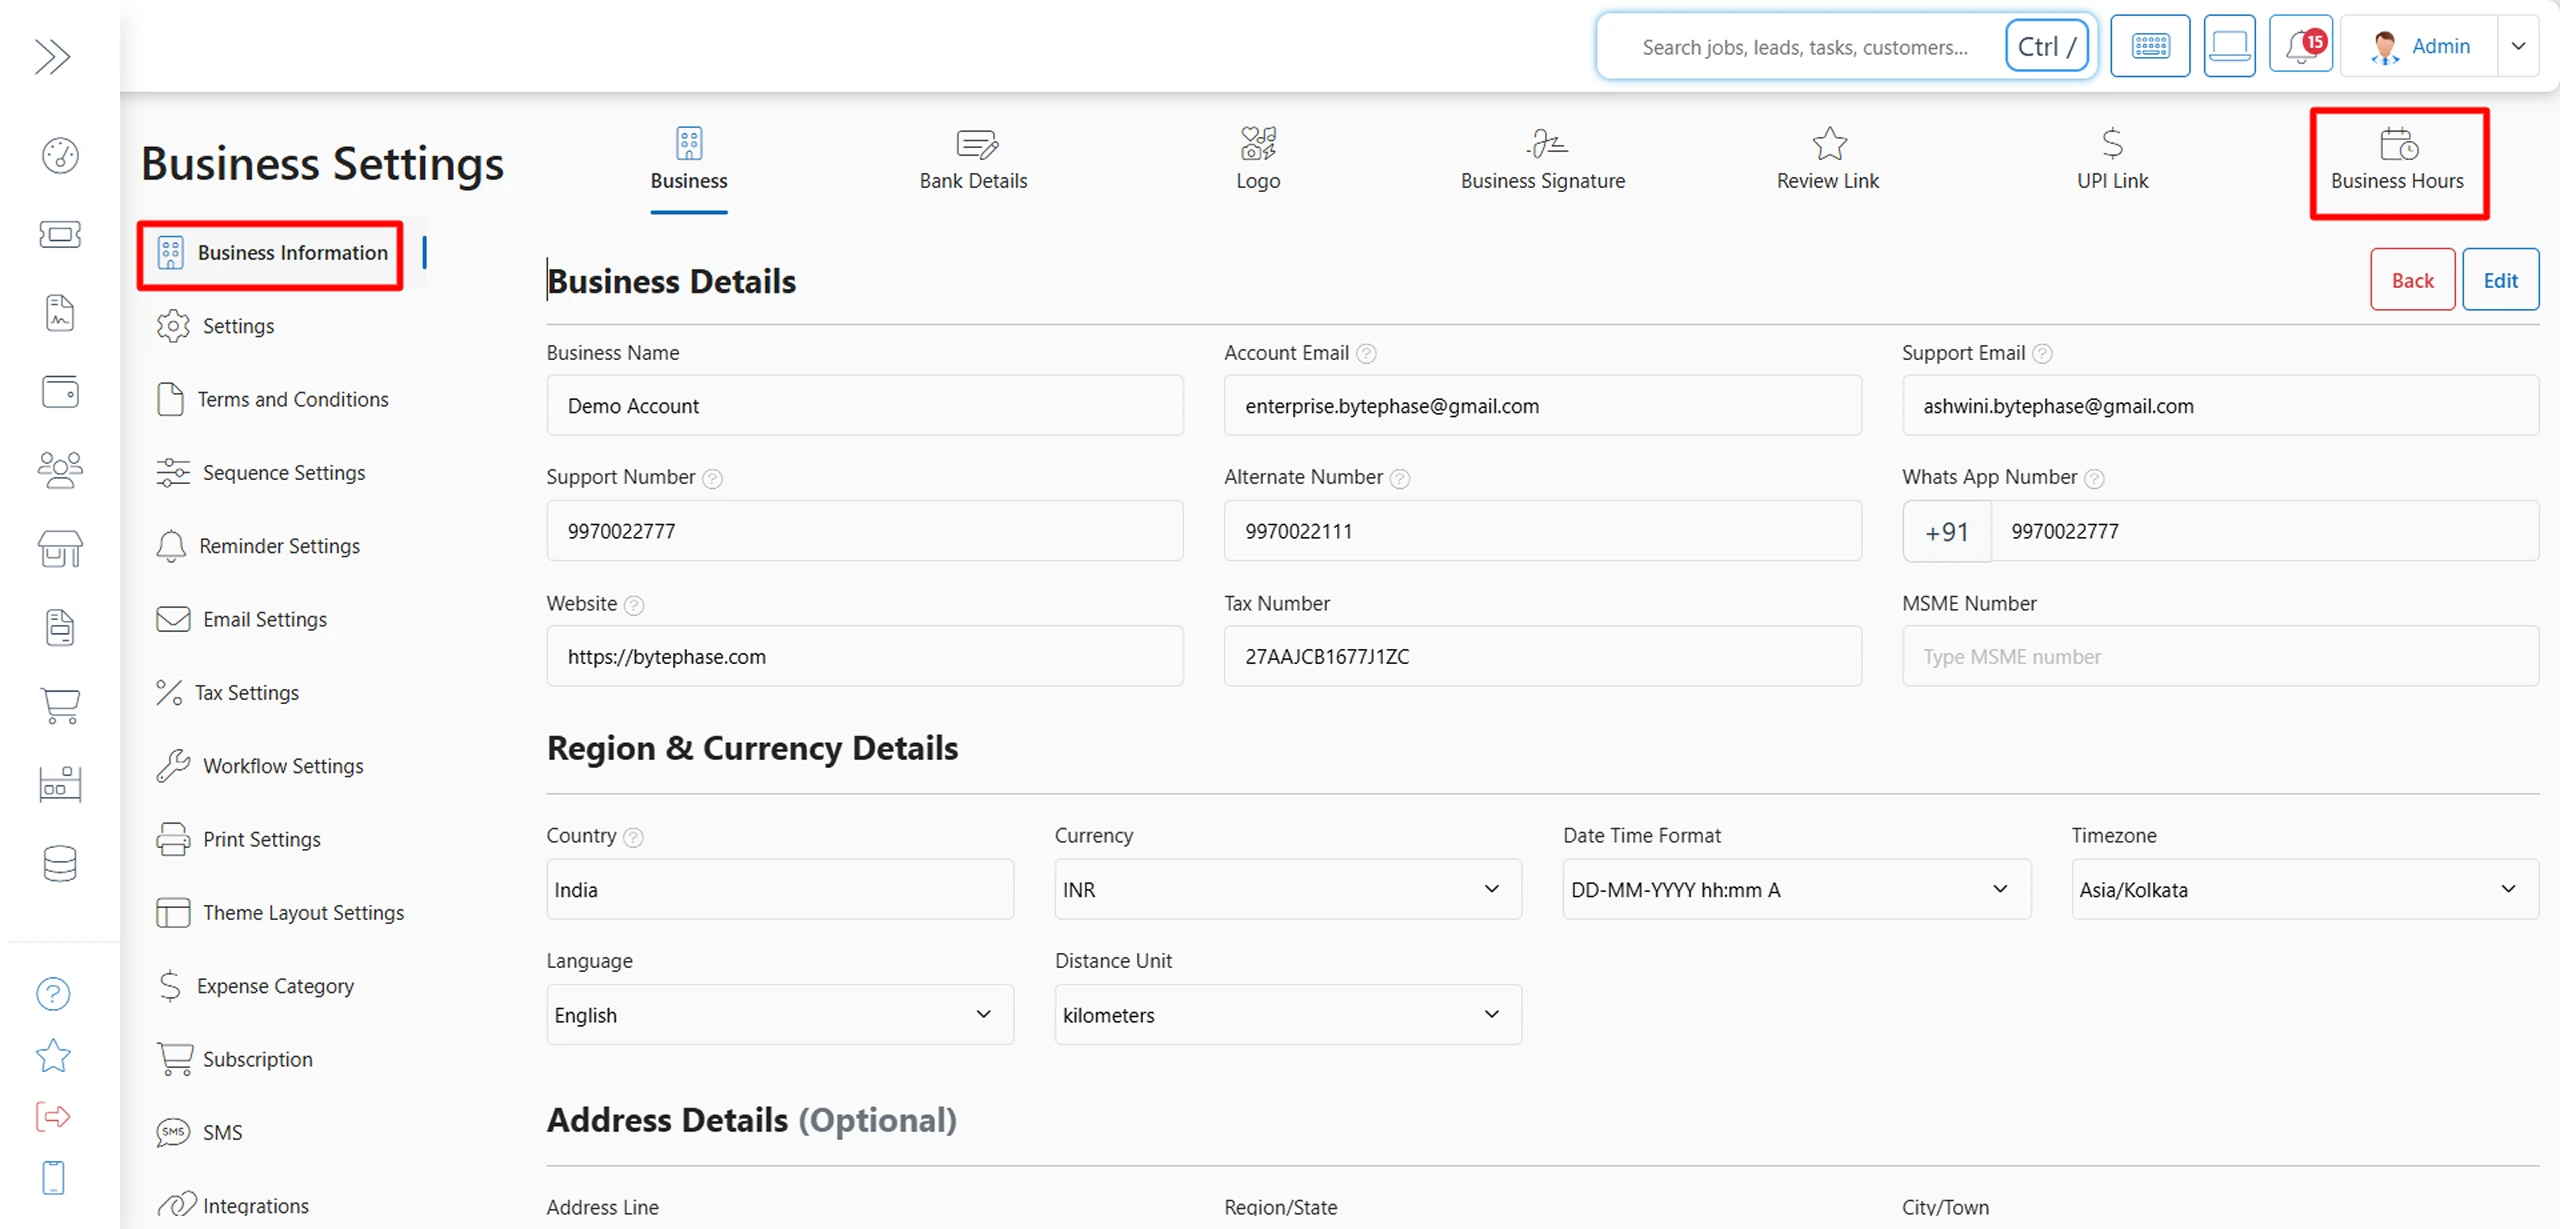Image resolution: width=2560 pixels, height=1229 pixels.
Task: Click the Account Email help tooltip circle
Action: click(1367, 353)
